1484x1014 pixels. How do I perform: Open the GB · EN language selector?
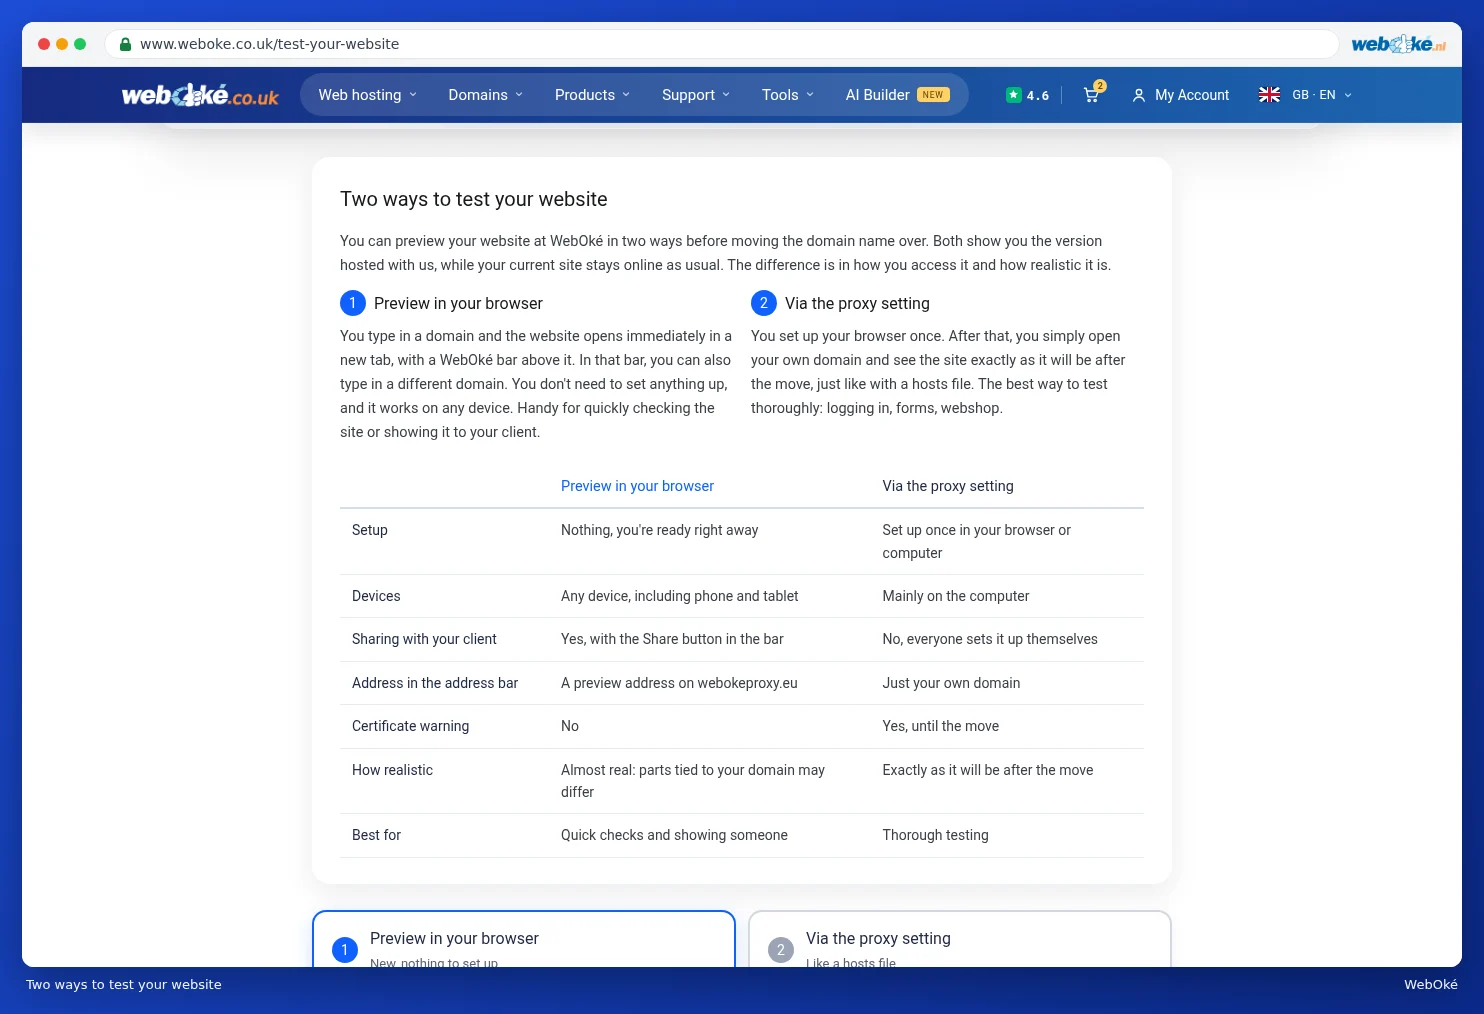1305,95
